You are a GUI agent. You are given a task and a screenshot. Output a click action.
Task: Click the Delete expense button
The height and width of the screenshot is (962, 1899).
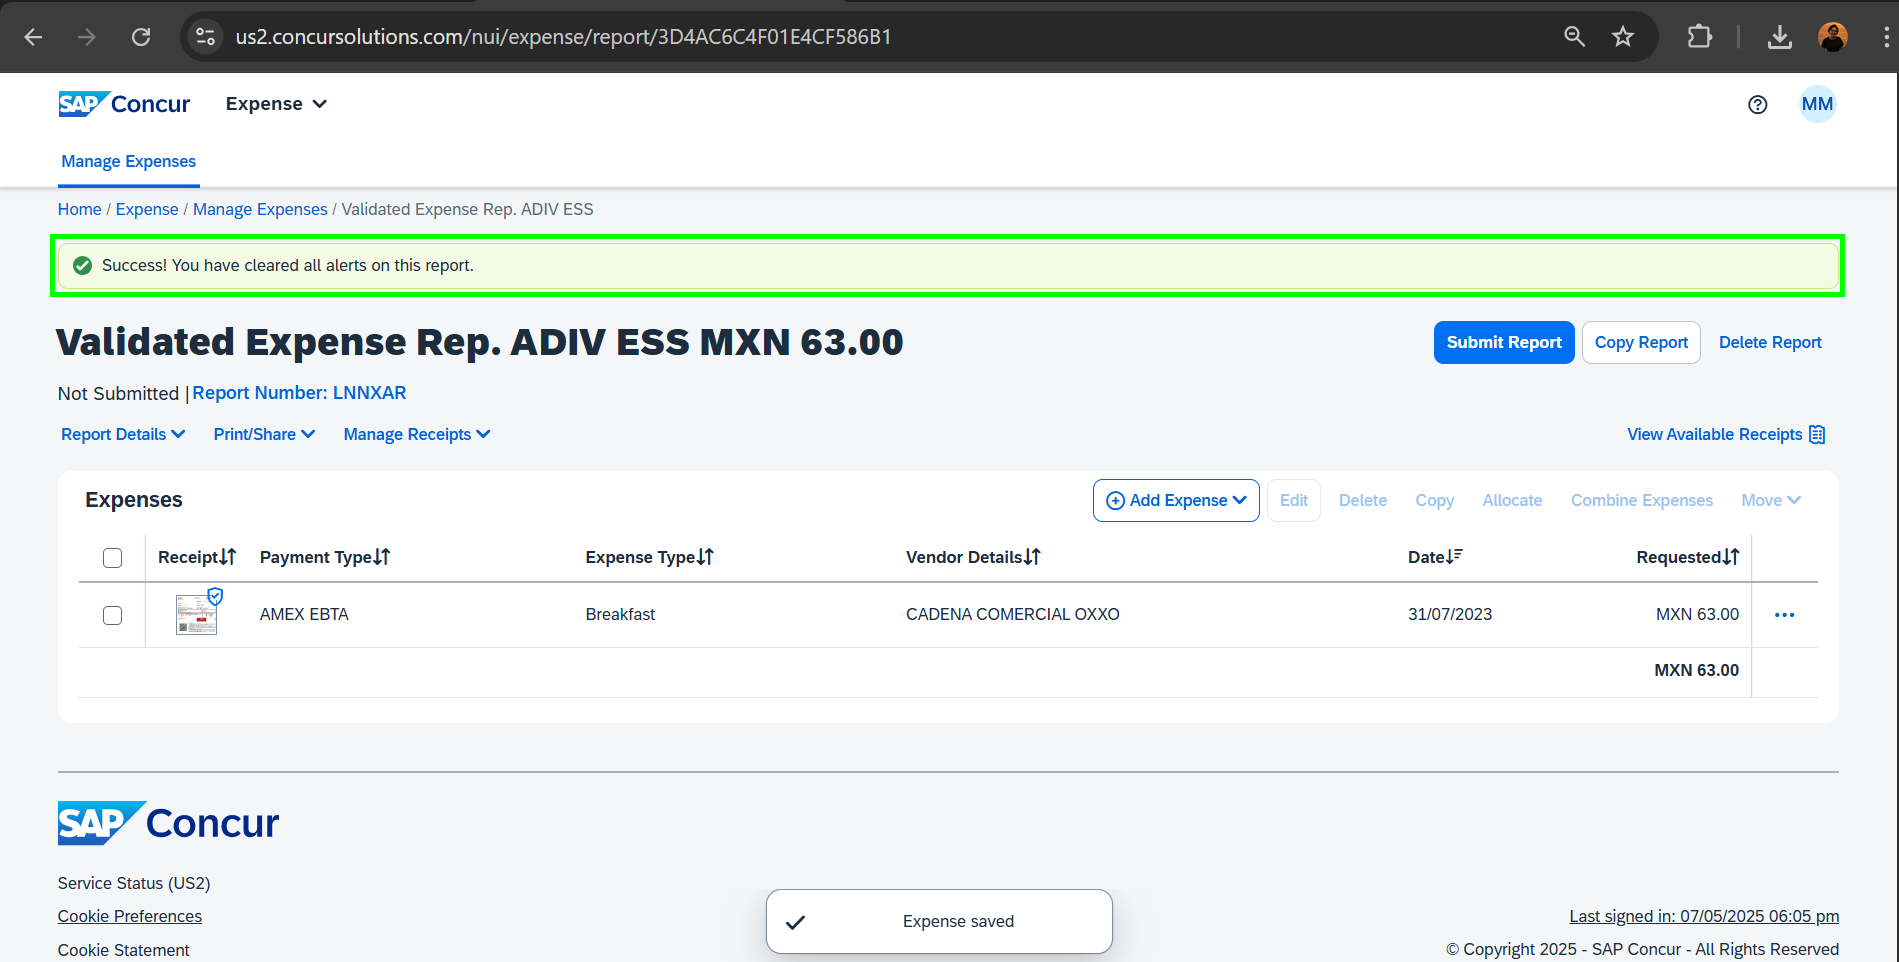[1363, 500]
